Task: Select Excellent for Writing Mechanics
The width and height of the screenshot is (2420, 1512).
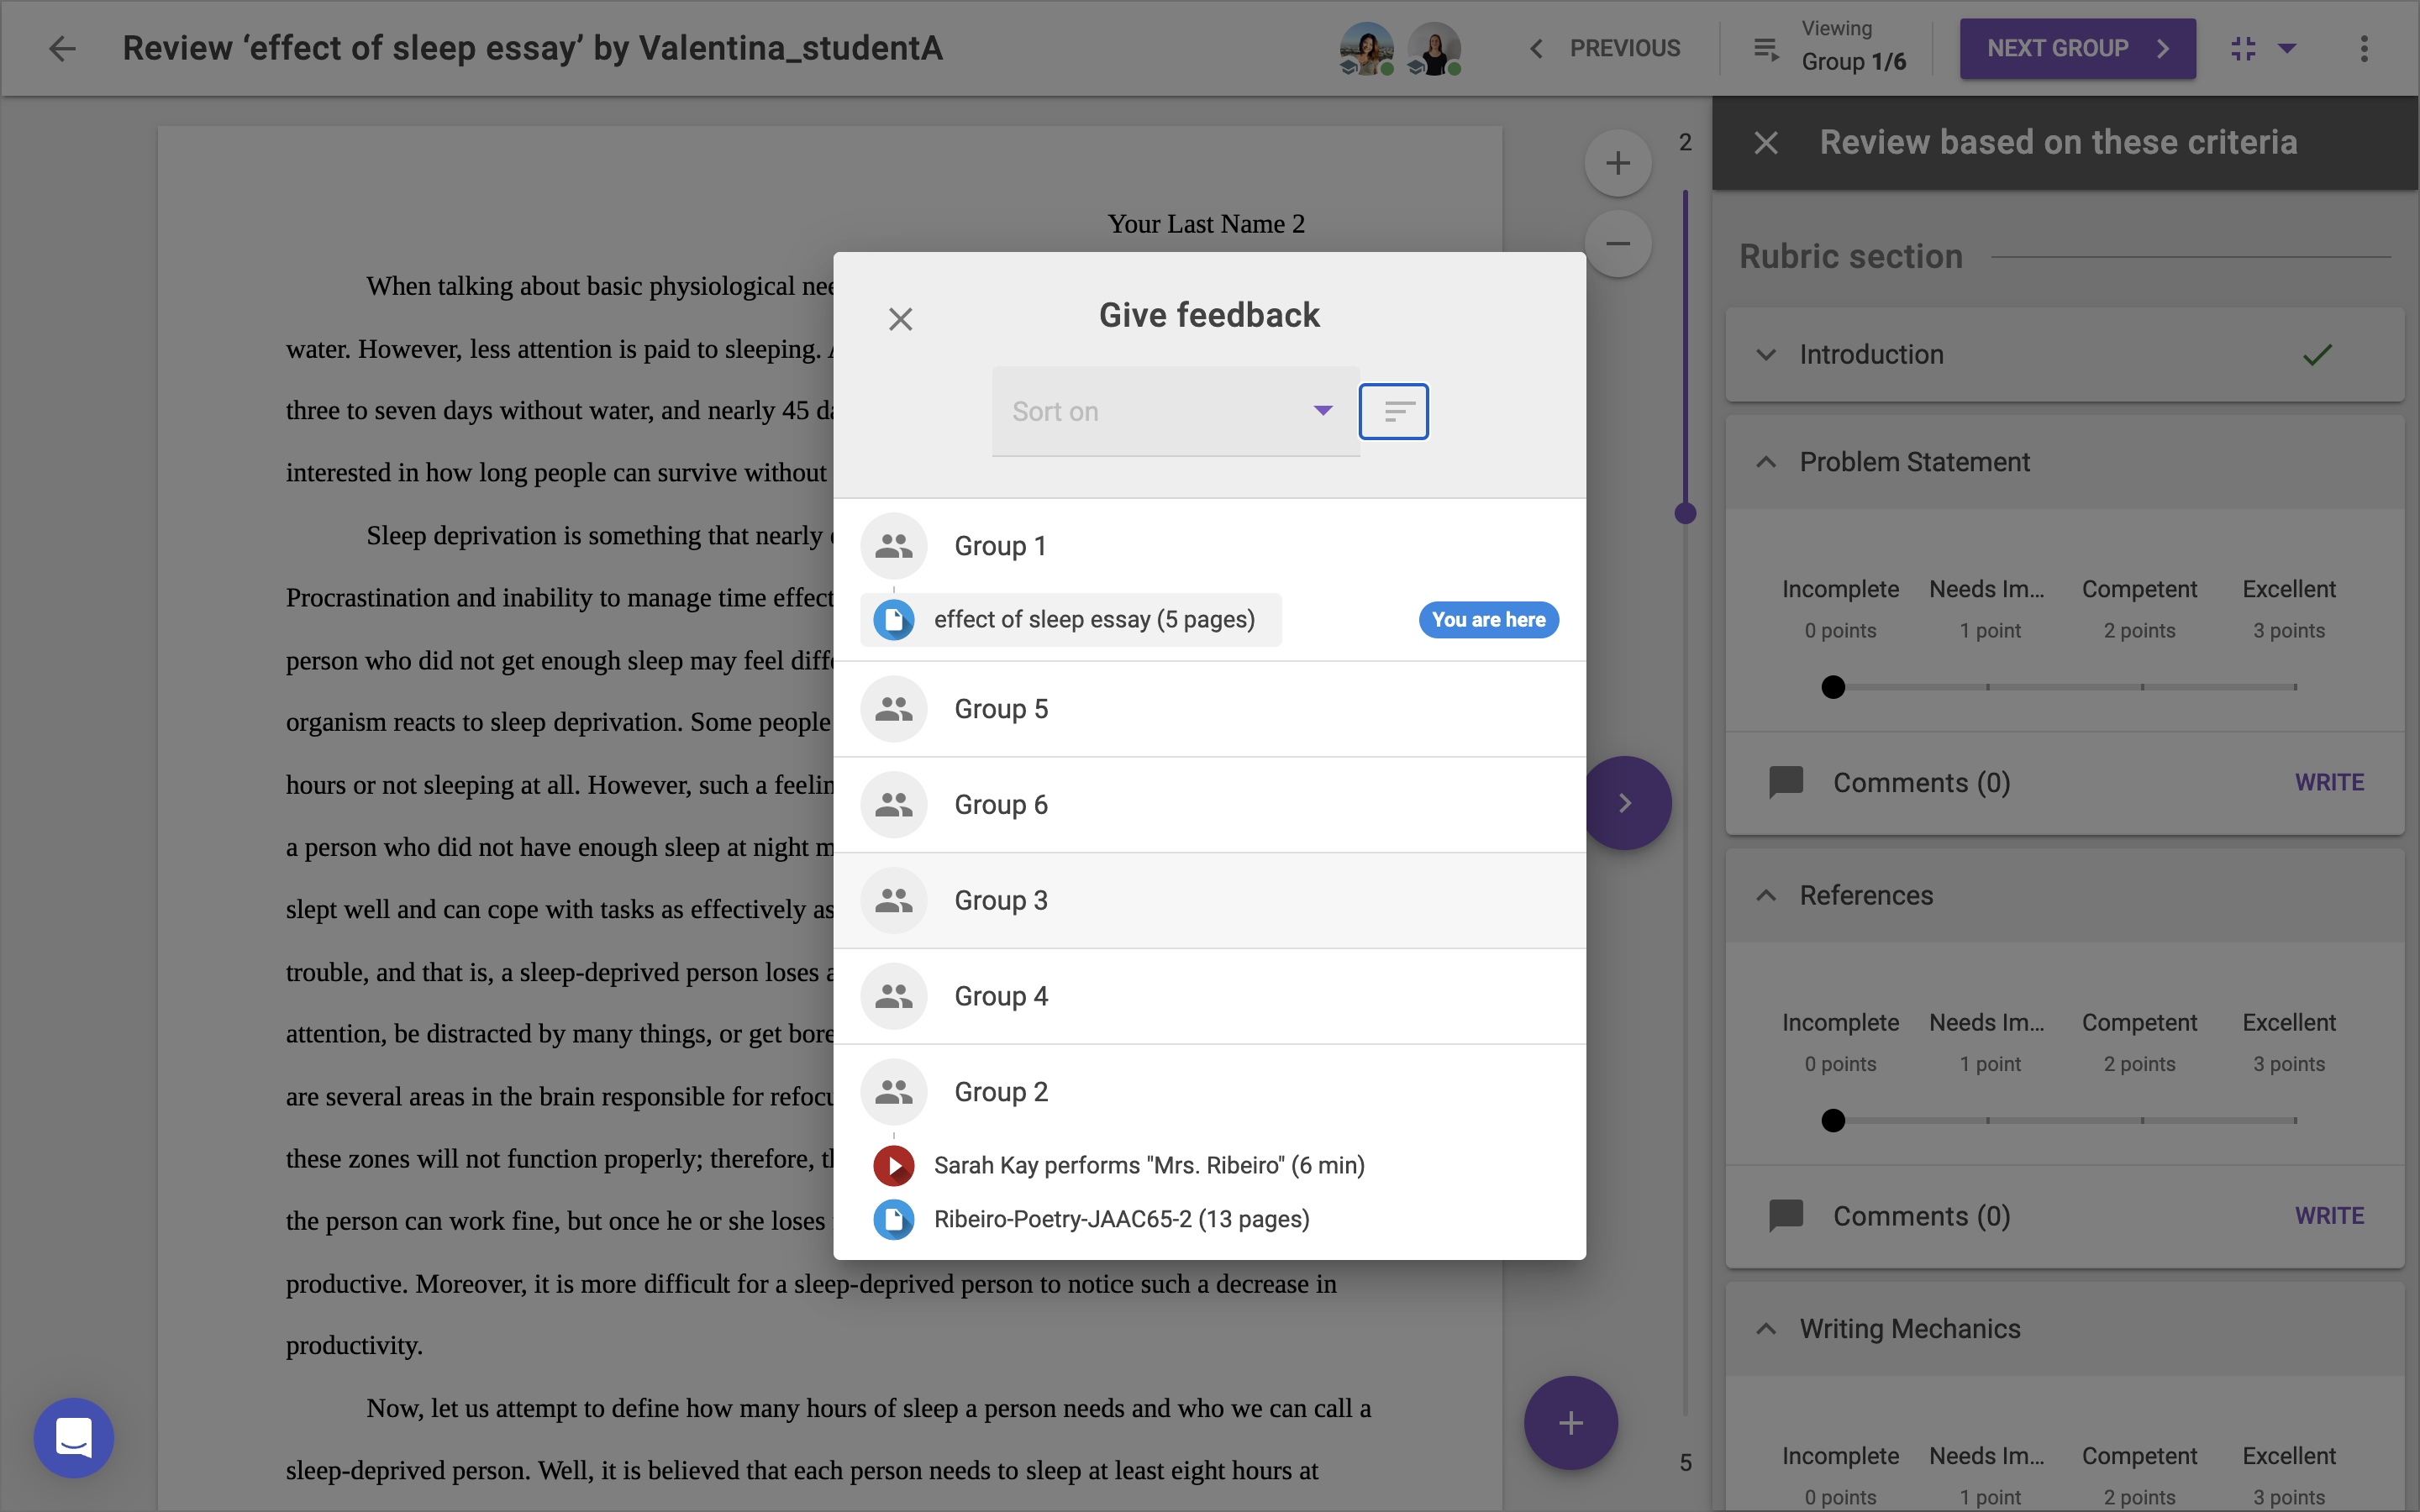Action: coord(2288,1474)
